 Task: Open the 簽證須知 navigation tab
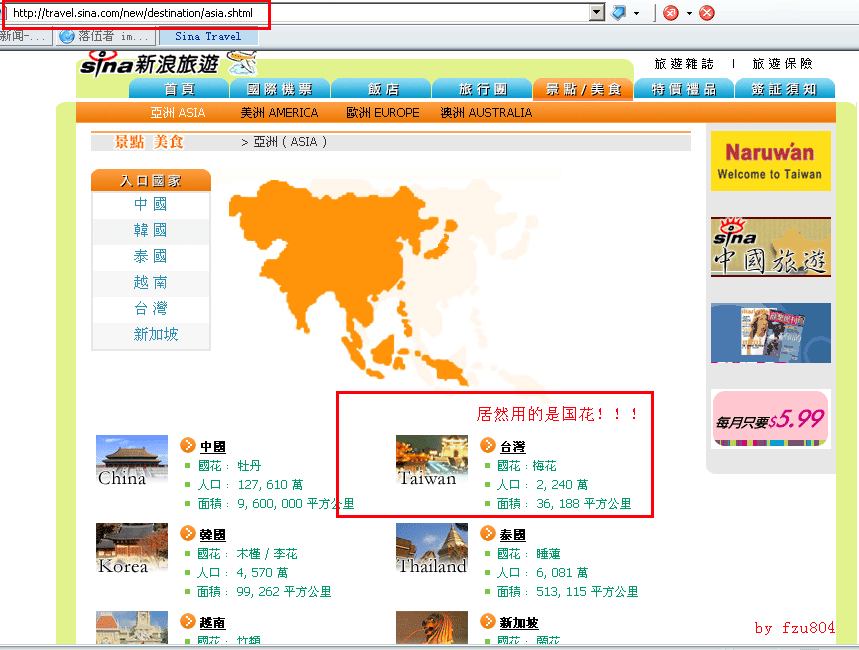tap(784, 89)
